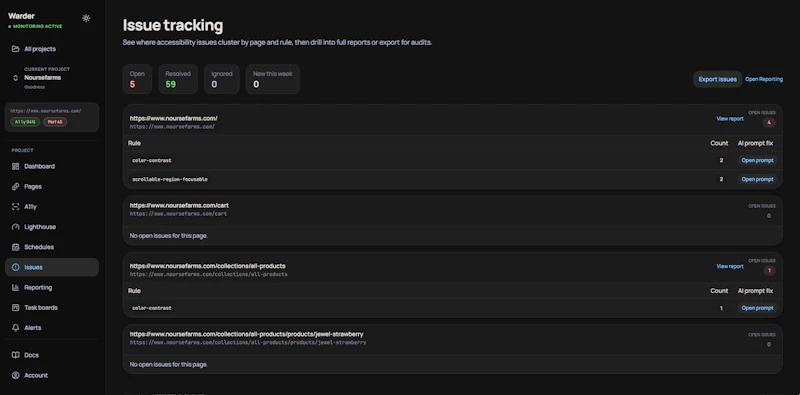The height and width of the screenshot is (395, 800).
Task: Open the Dashboard menu item
Action: [x=52, y=166]
